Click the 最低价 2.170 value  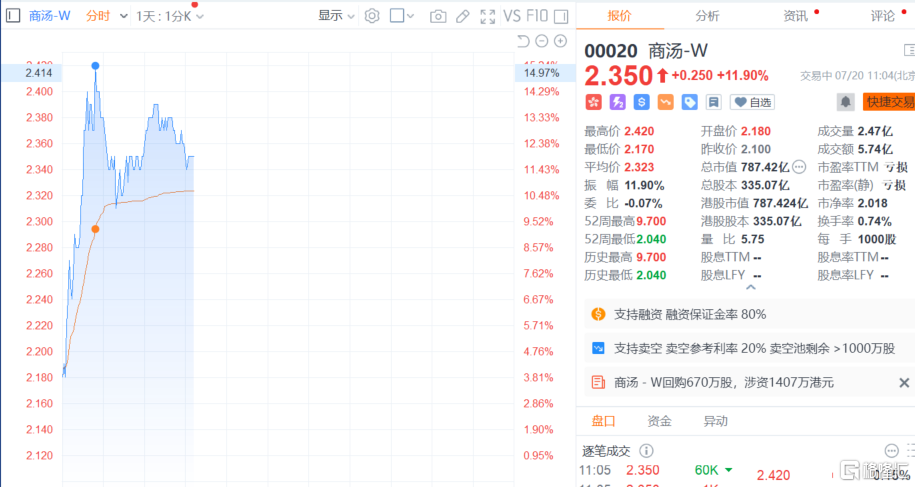click(x=639, y=149)
